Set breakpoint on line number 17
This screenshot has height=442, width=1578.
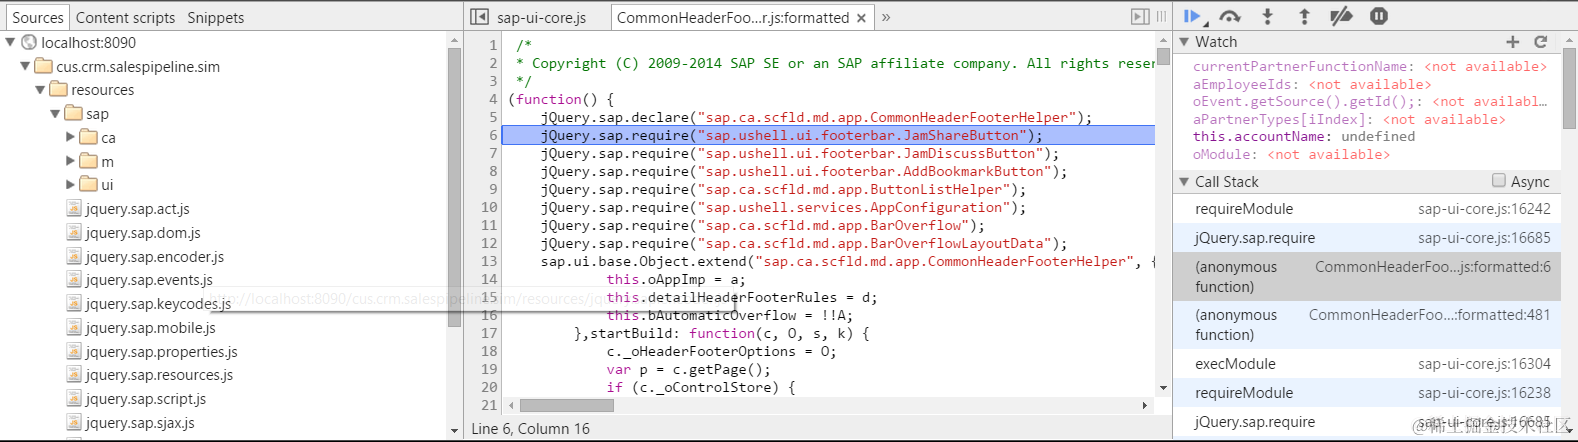coord(489,333)
